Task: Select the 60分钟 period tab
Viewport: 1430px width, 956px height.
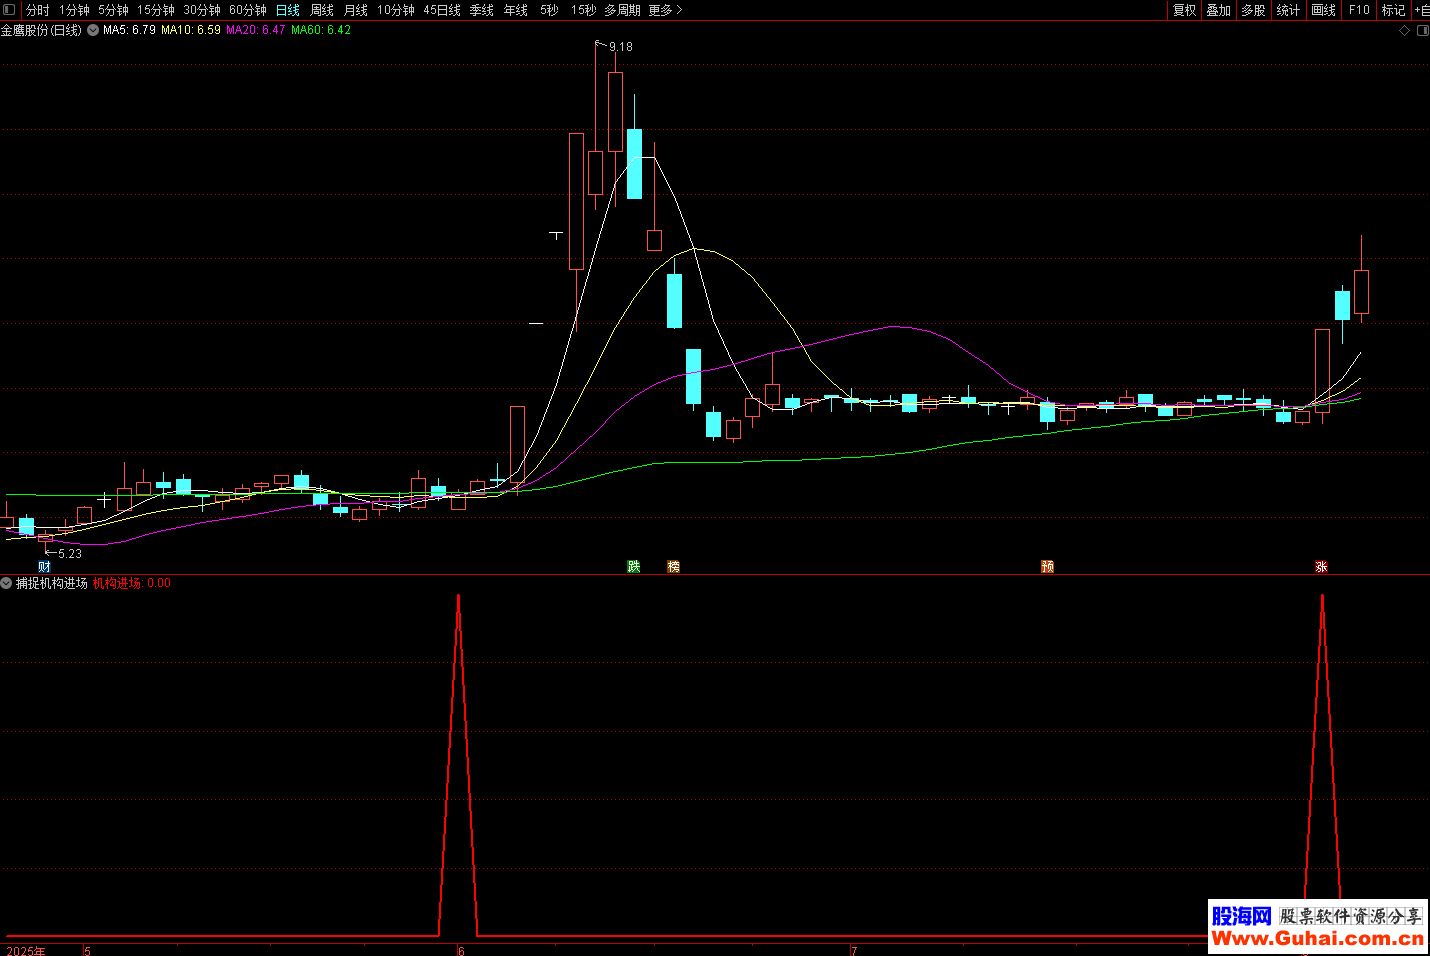Action: click(x=248, y=10)
